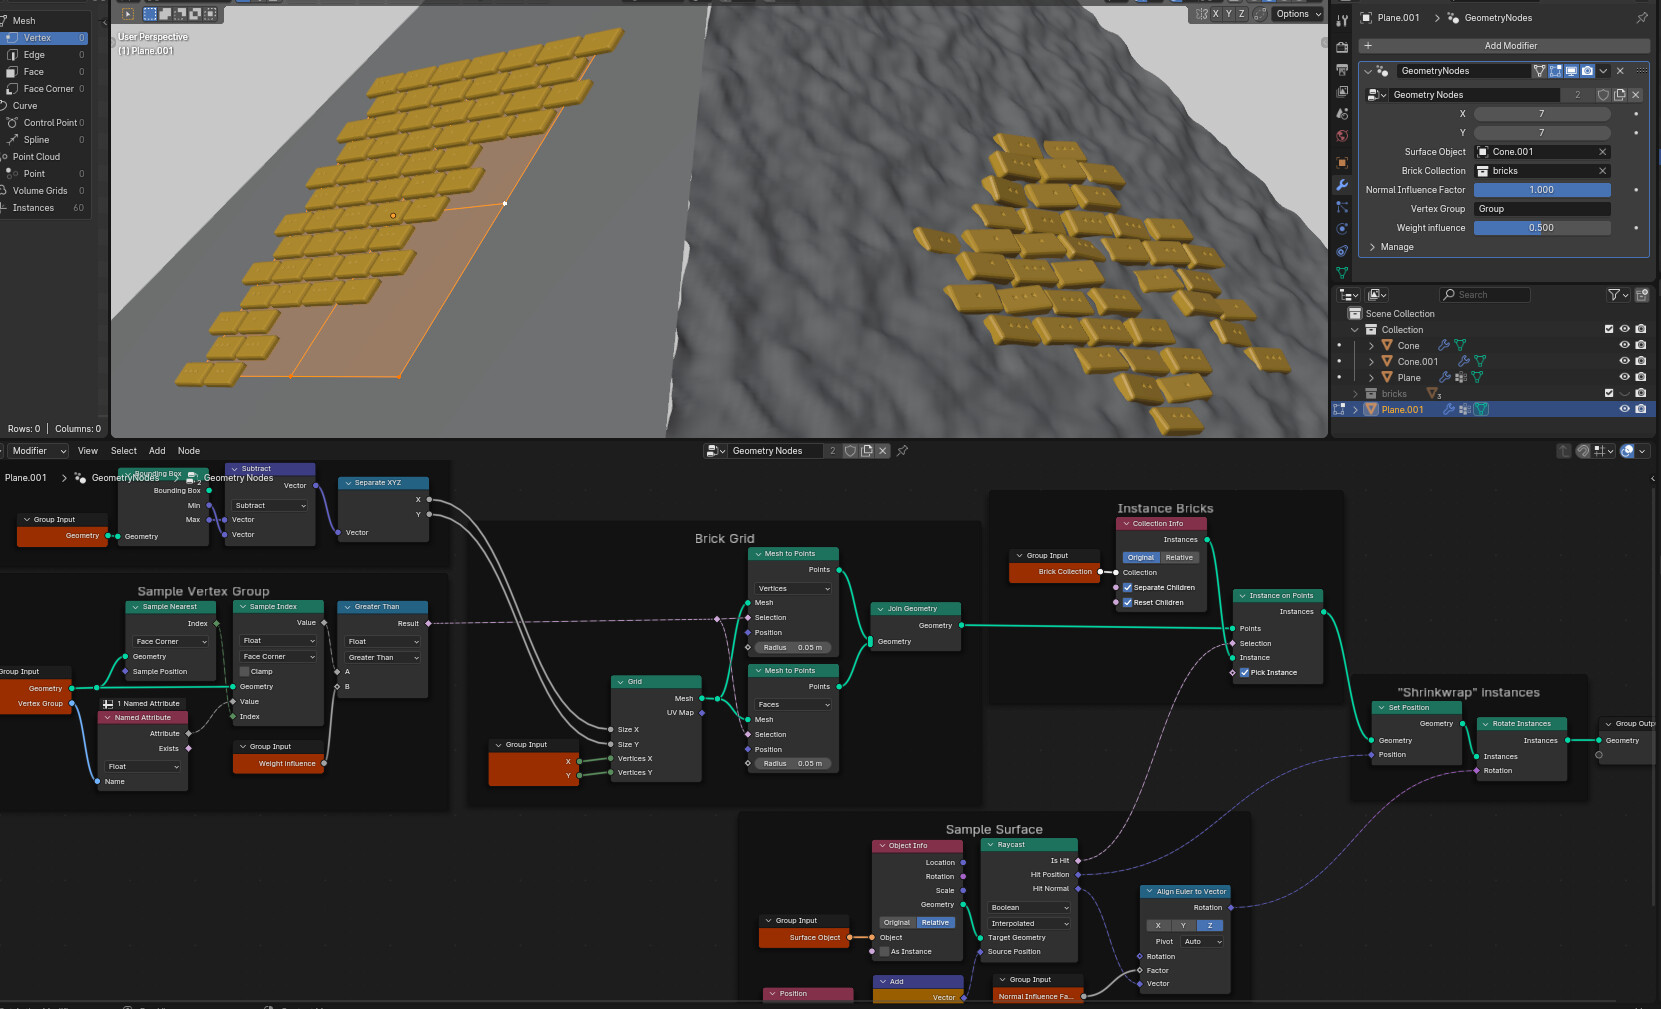The image size is (1661, 1009).
Task: Open the Object Data mesh properties tab
Action: (x=1342, y=272)
